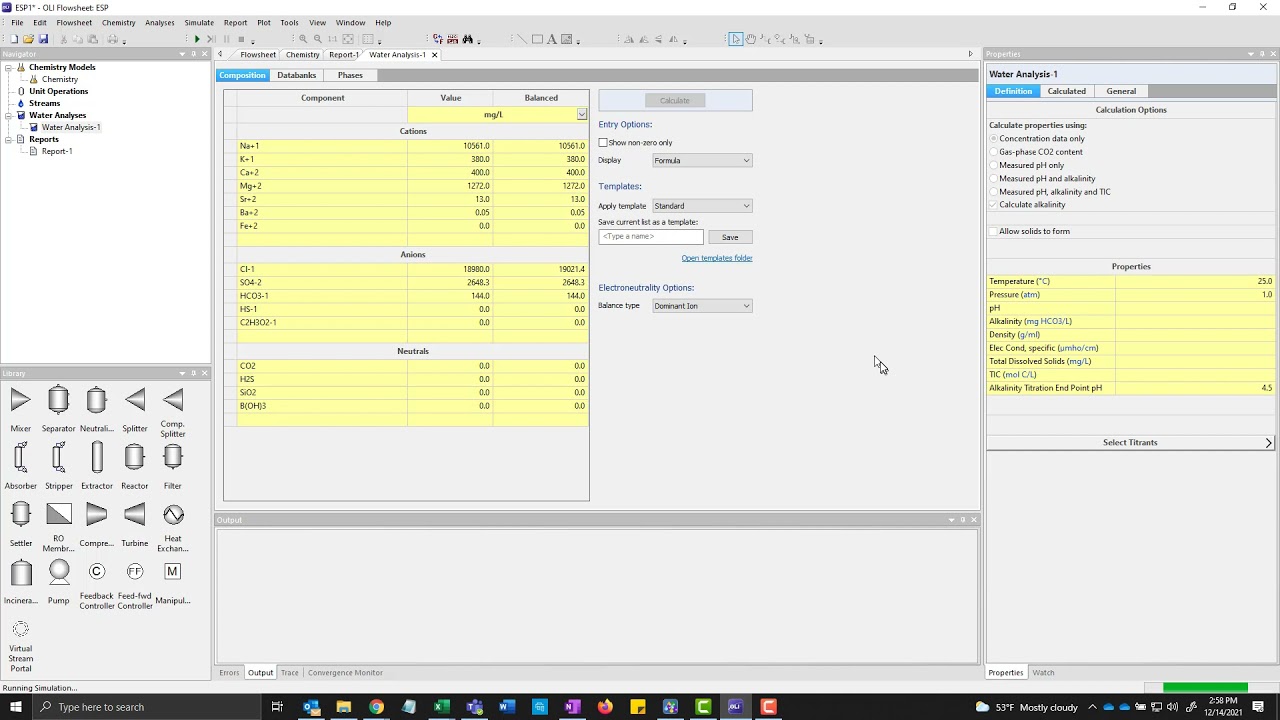Open the mg/L units dropdown
Screen dimensions: 1280x720
pos(581,115)
